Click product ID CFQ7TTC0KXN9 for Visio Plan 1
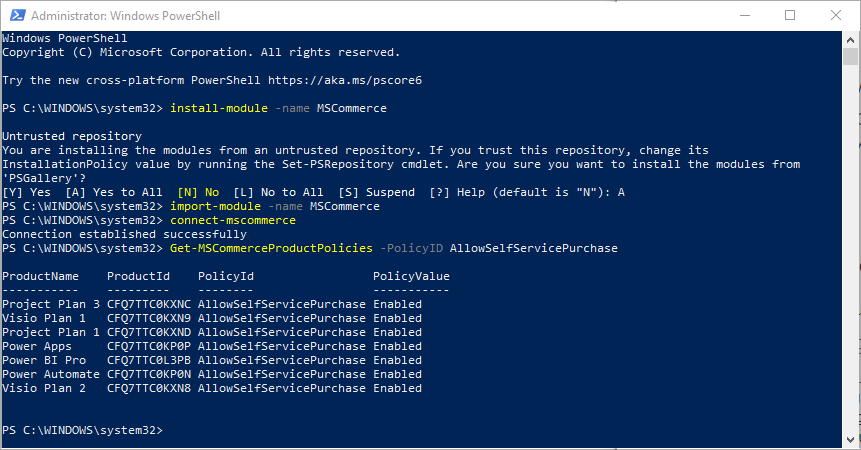861x450 pixels. click(x=149, y=318)
